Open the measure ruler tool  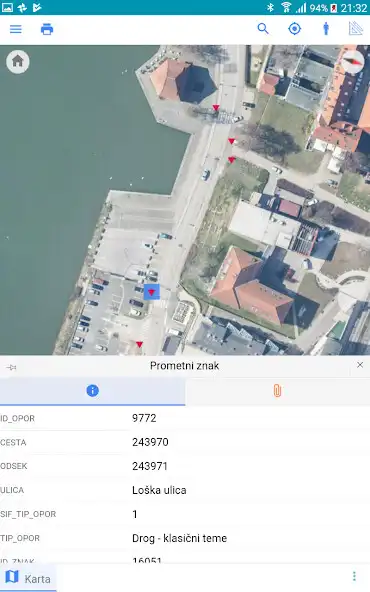[355, 28]
